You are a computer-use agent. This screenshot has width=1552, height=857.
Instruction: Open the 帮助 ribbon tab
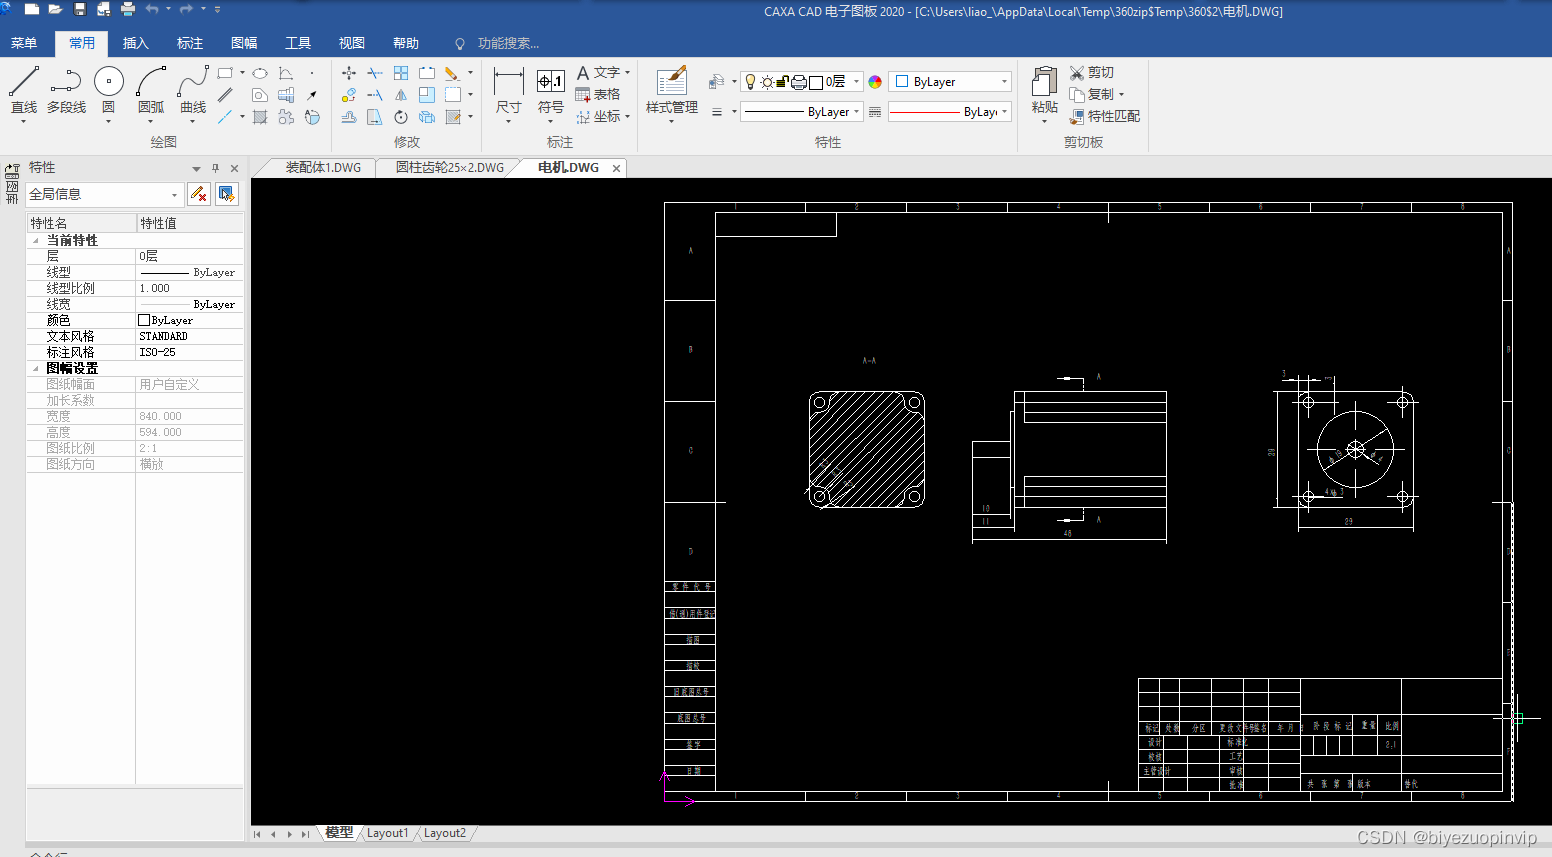(406, 43)
